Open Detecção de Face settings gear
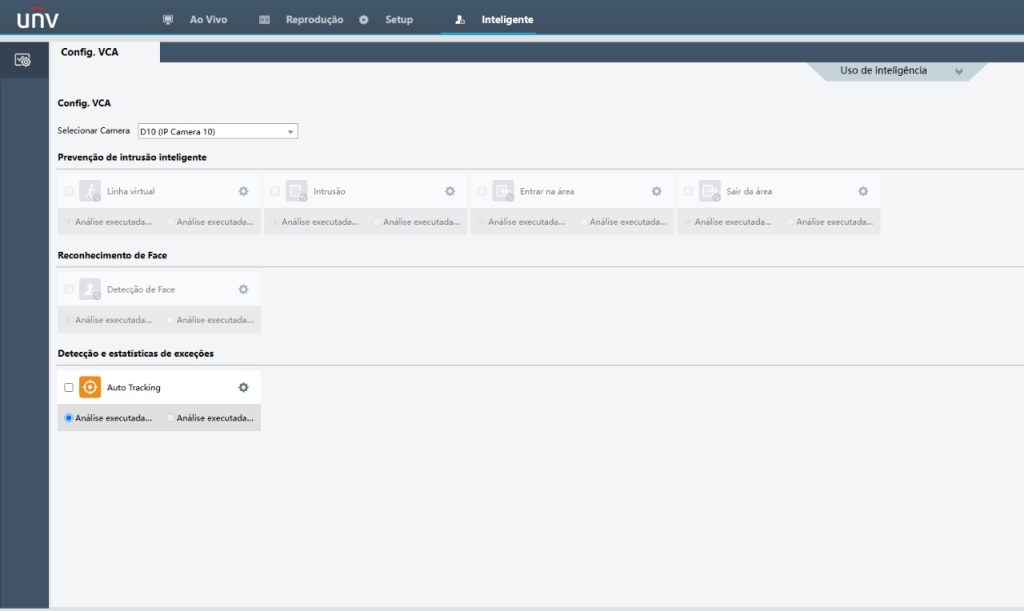 [244, 289]
